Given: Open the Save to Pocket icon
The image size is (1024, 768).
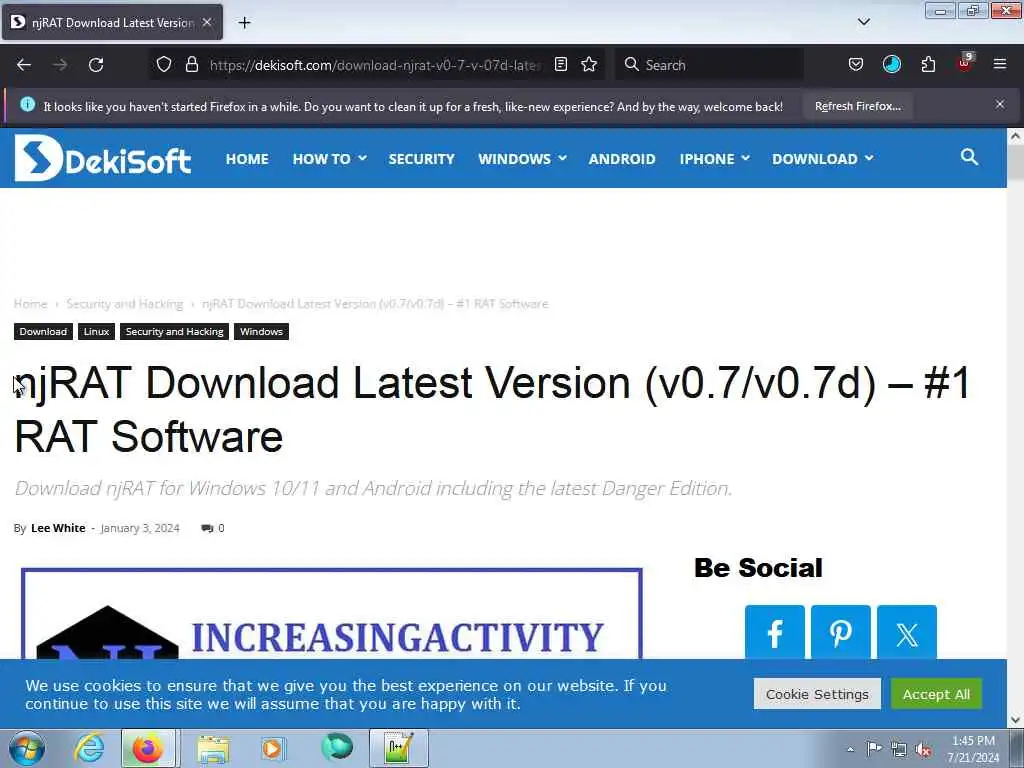Looking at the screenshot, I should click(856, 64).
